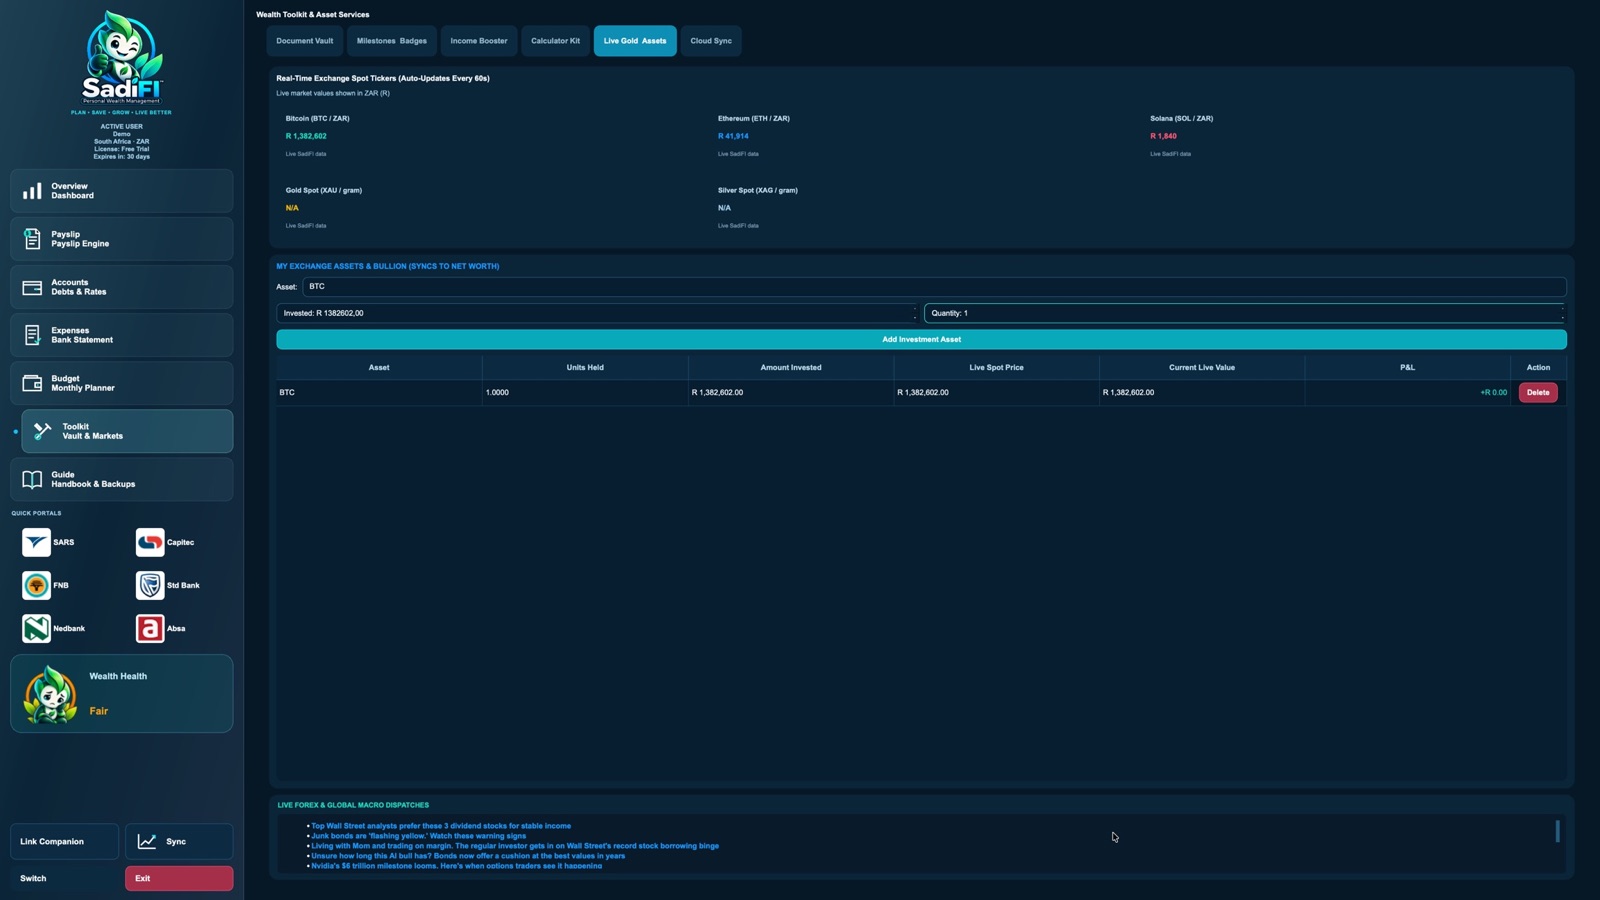Focus the Invested amount field
The width and height of the screenshot is (1600, 900).
[x=597, y=313]
